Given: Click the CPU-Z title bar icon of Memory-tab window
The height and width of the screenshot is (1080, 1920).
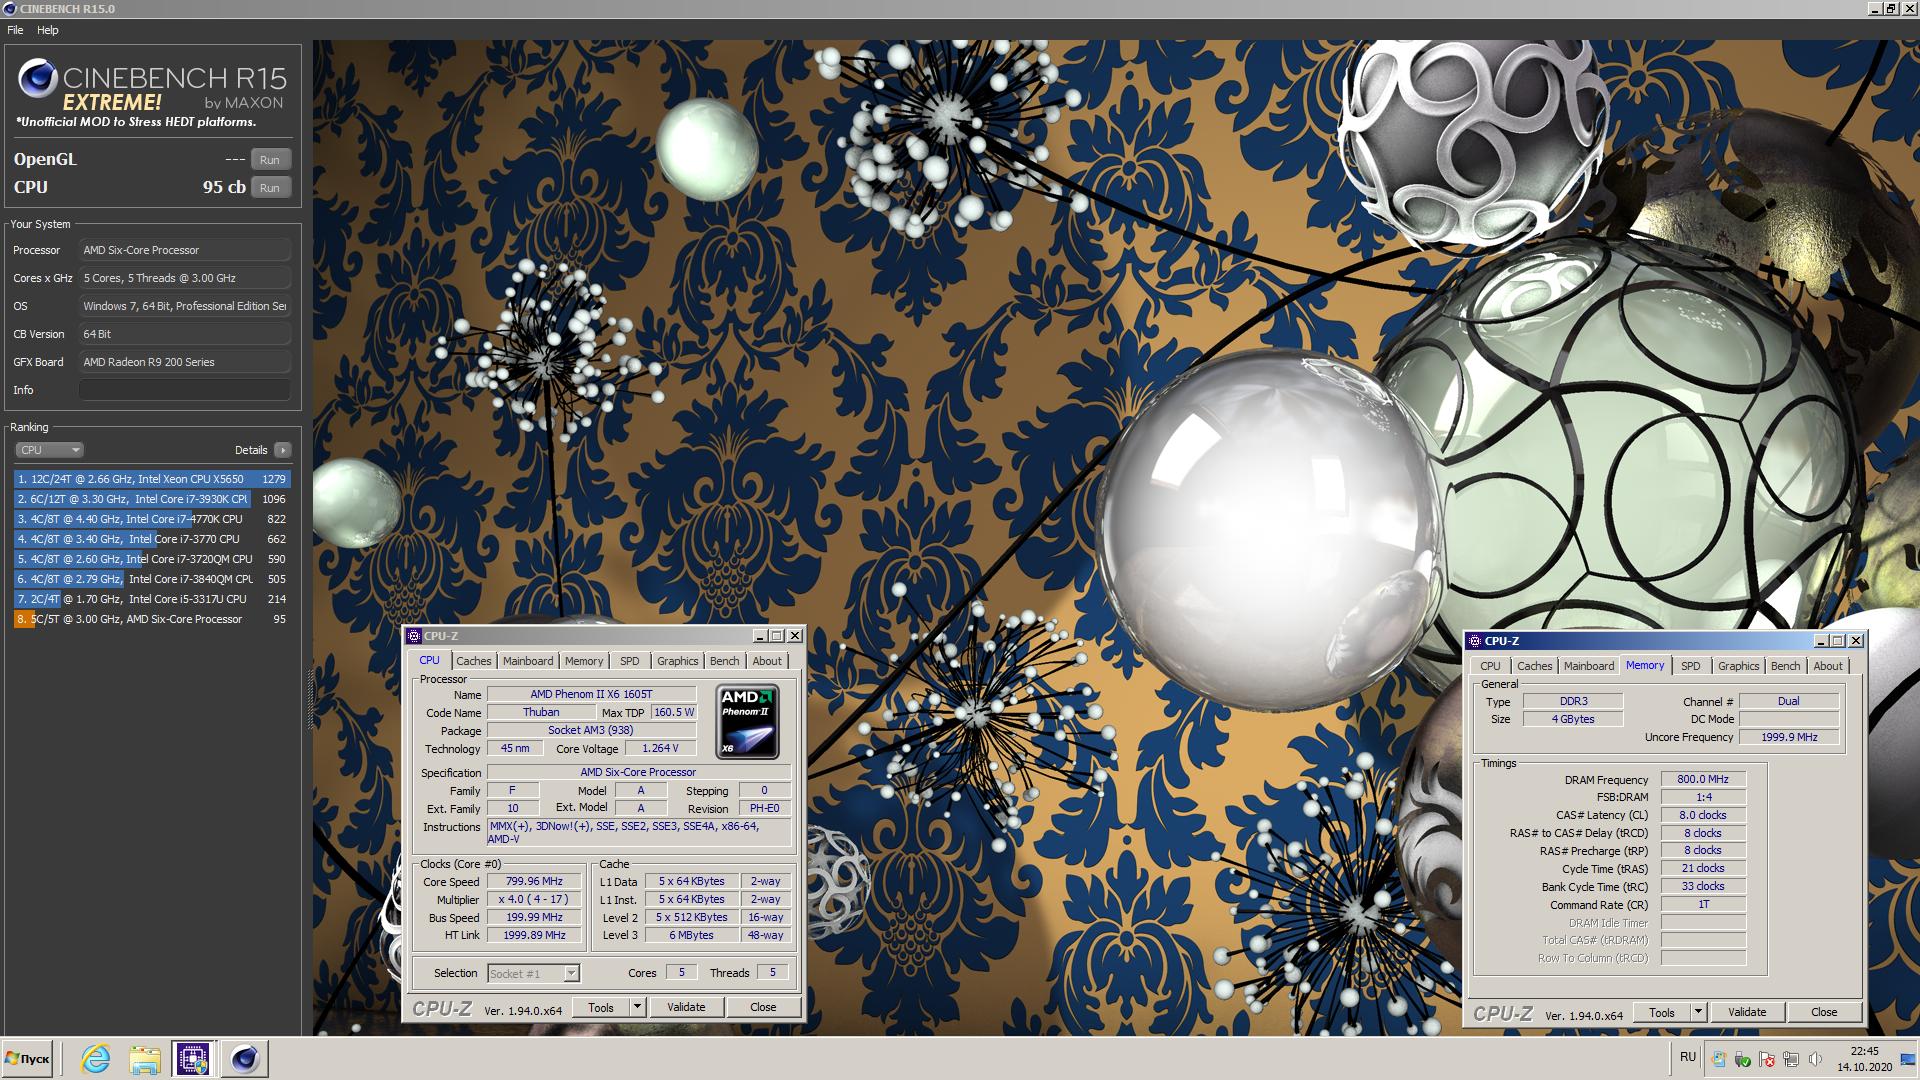Looking at the screenshot, I should tap(1475, 641).
